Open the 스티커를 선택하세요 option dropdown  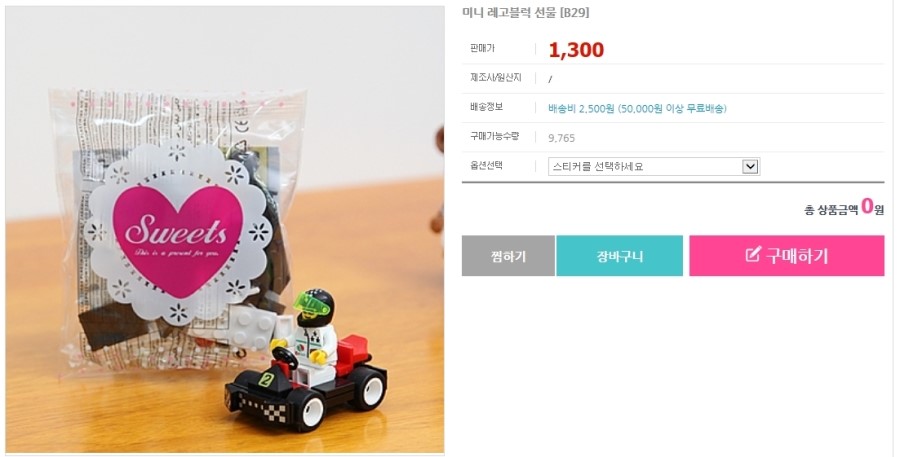654,166
